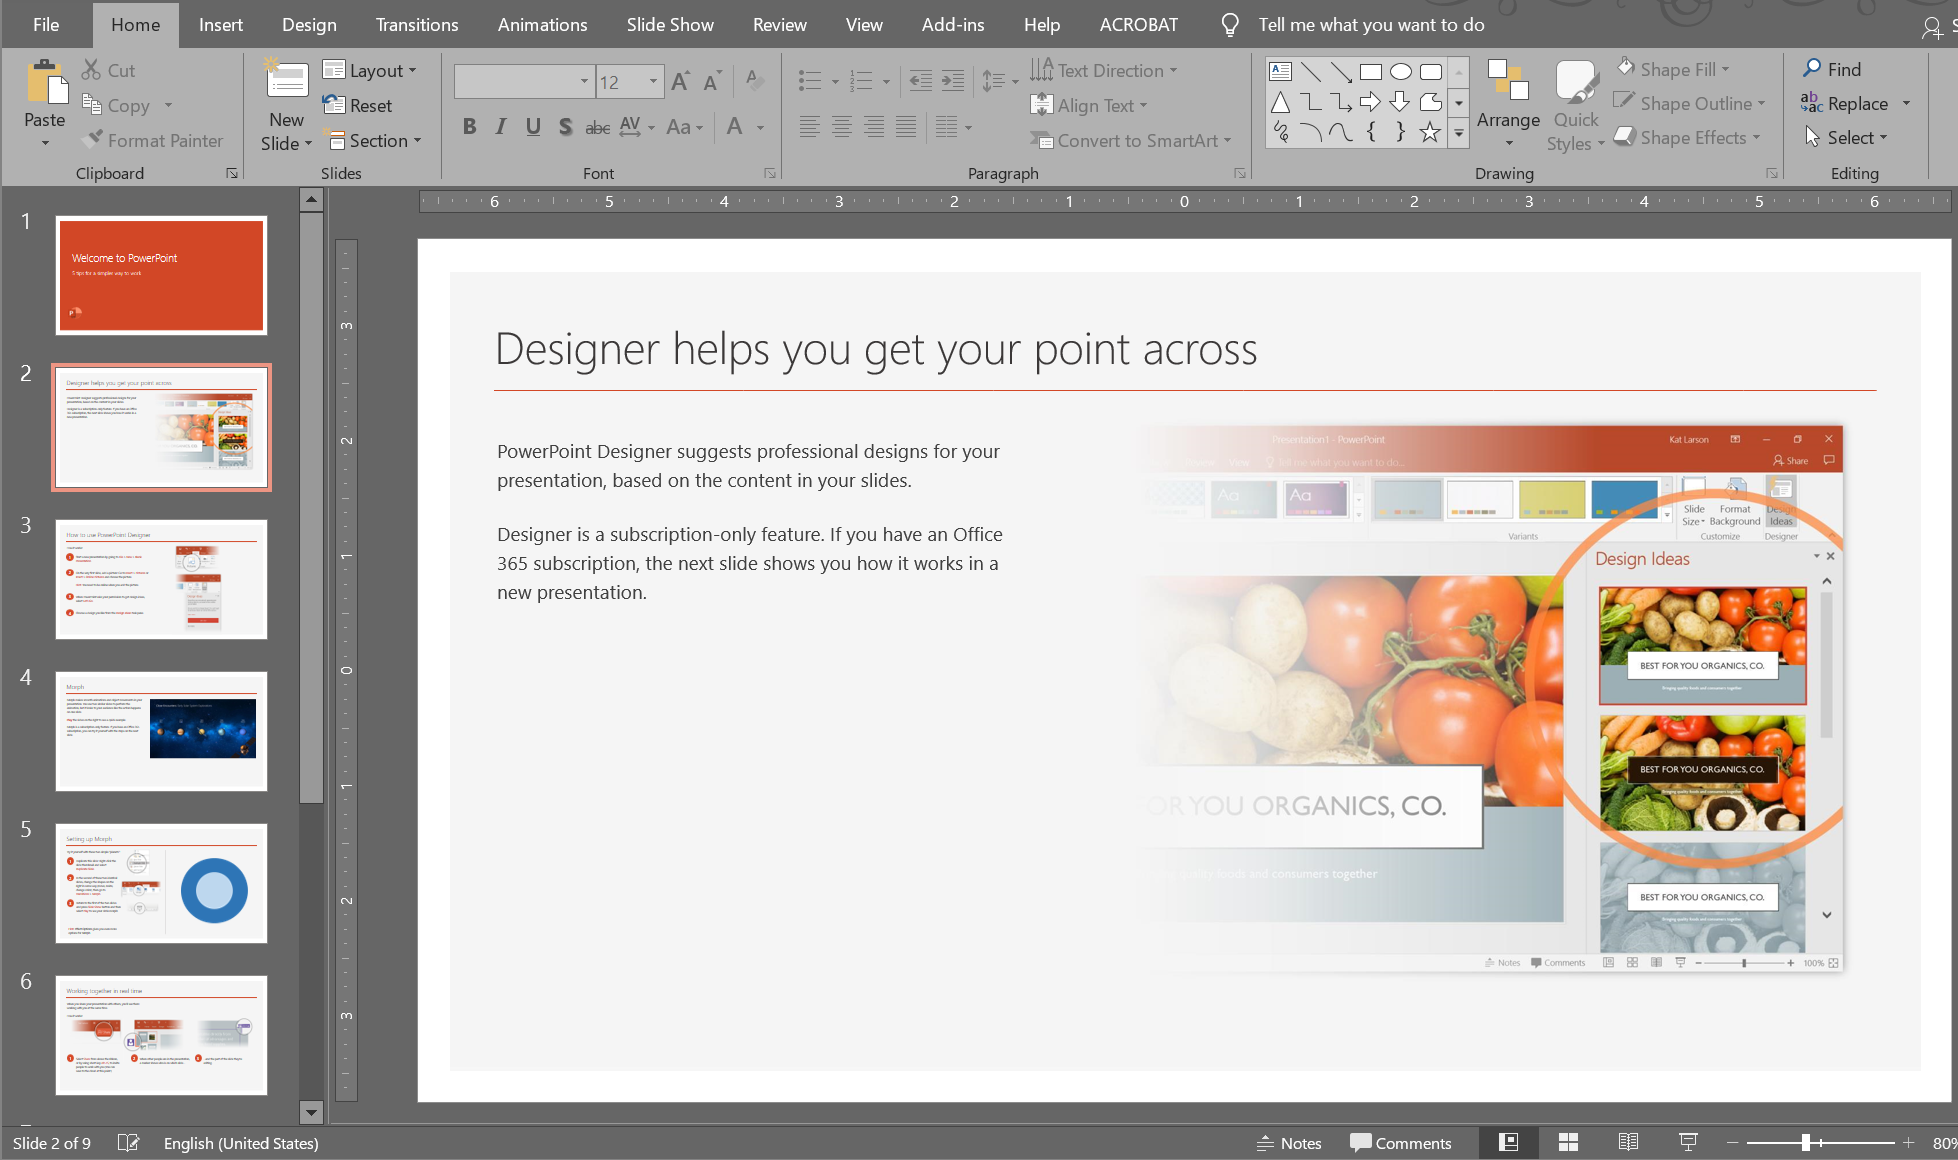Center align the paragraph text

point(841,126)
